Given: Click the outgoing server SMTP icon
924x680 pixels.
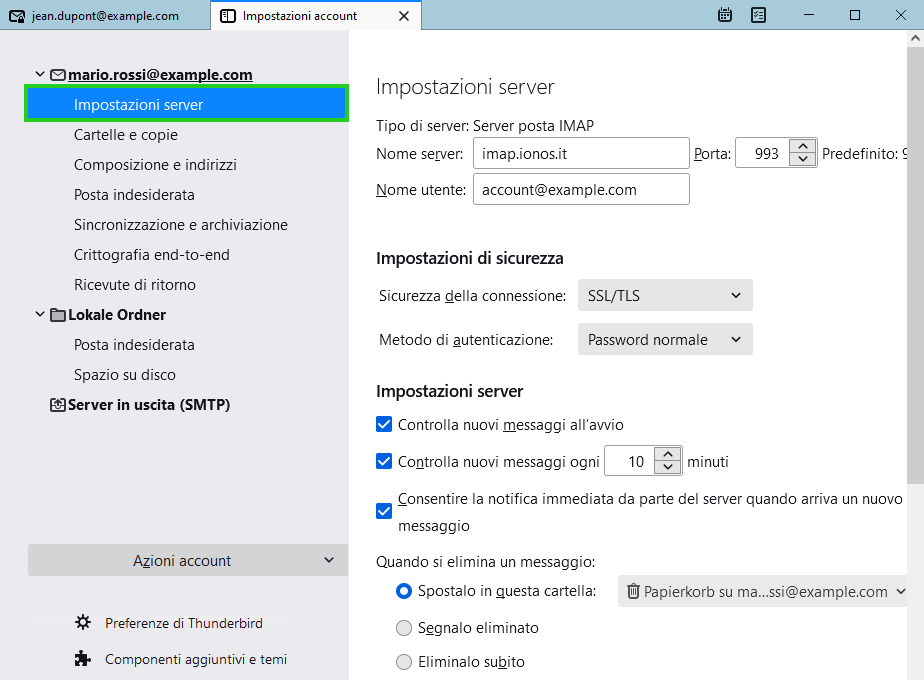Looking at the screenshot, I should pos(58,405).
